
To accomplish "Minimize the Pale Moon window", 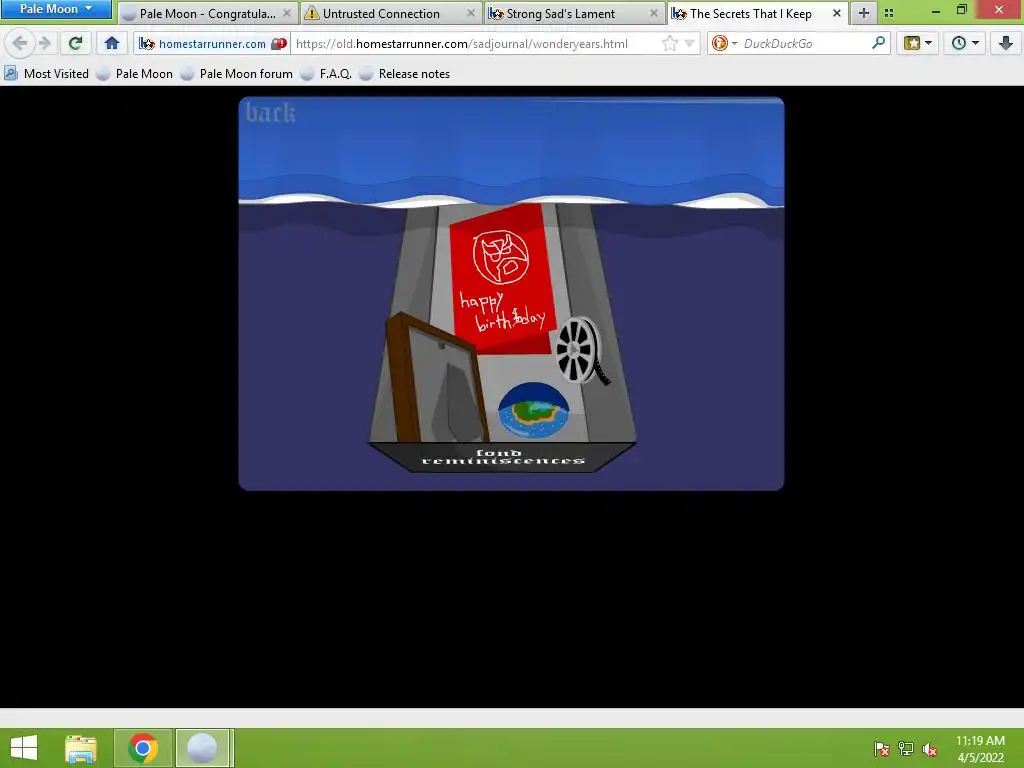I will coord(936,10).
